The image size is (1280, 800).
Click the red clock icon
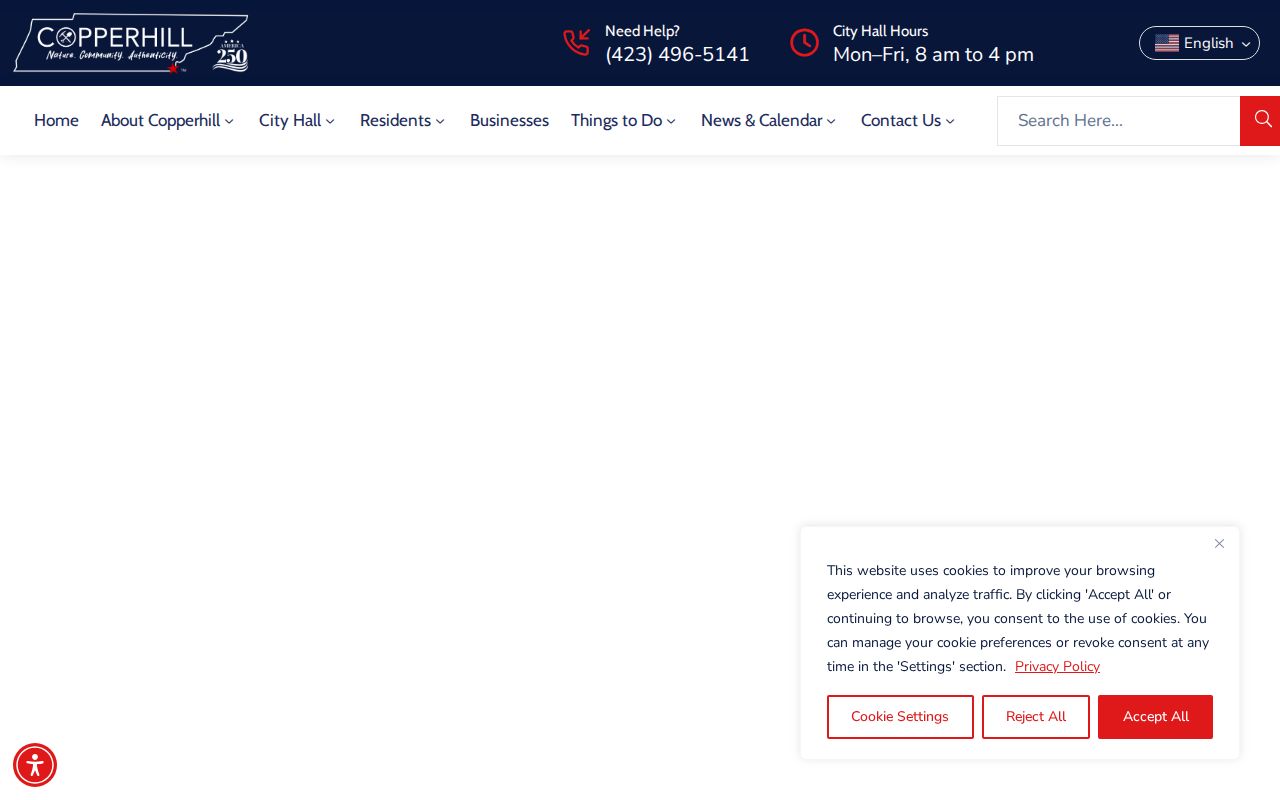tap(804, 43)
